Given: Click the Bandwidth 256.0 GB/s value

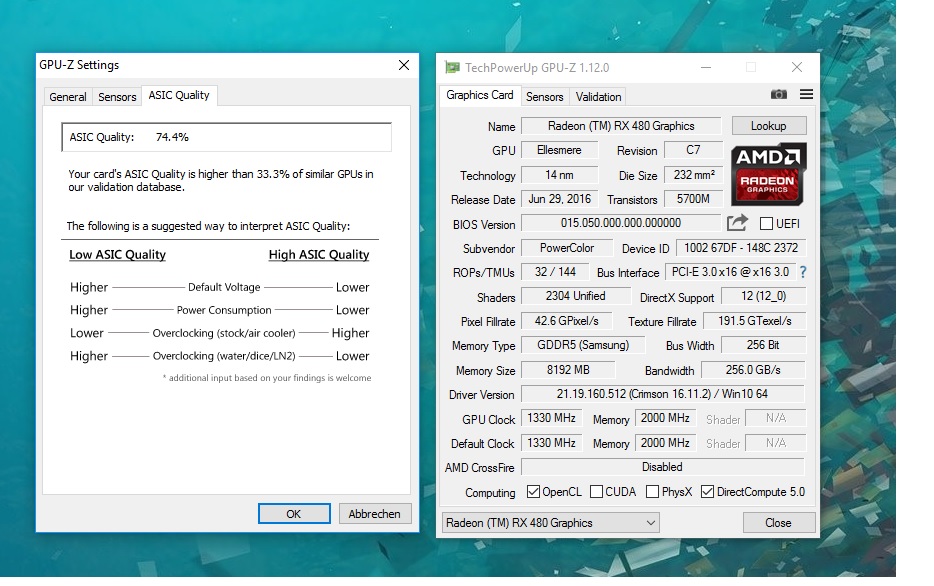Looking at the screenshot, I should tap(753, 370).
